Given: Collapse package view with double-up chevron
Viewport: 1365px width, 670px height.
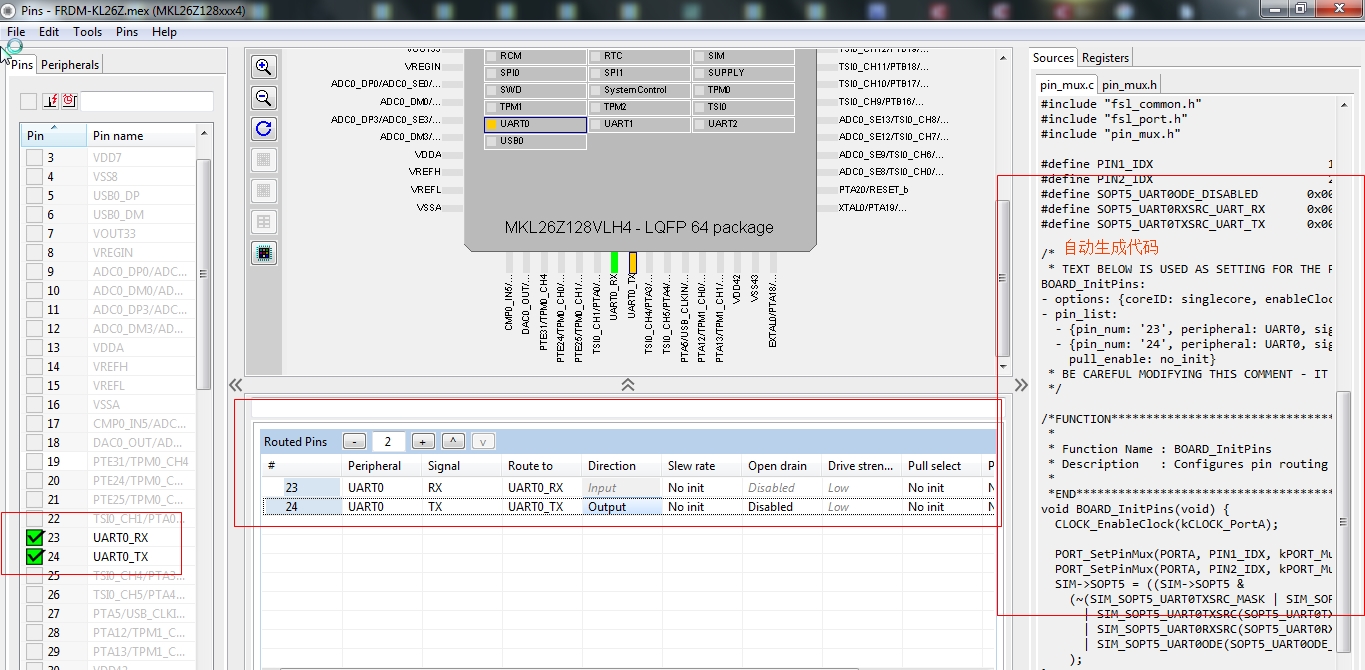Looking at the screenshot, I should click(628, 384).
